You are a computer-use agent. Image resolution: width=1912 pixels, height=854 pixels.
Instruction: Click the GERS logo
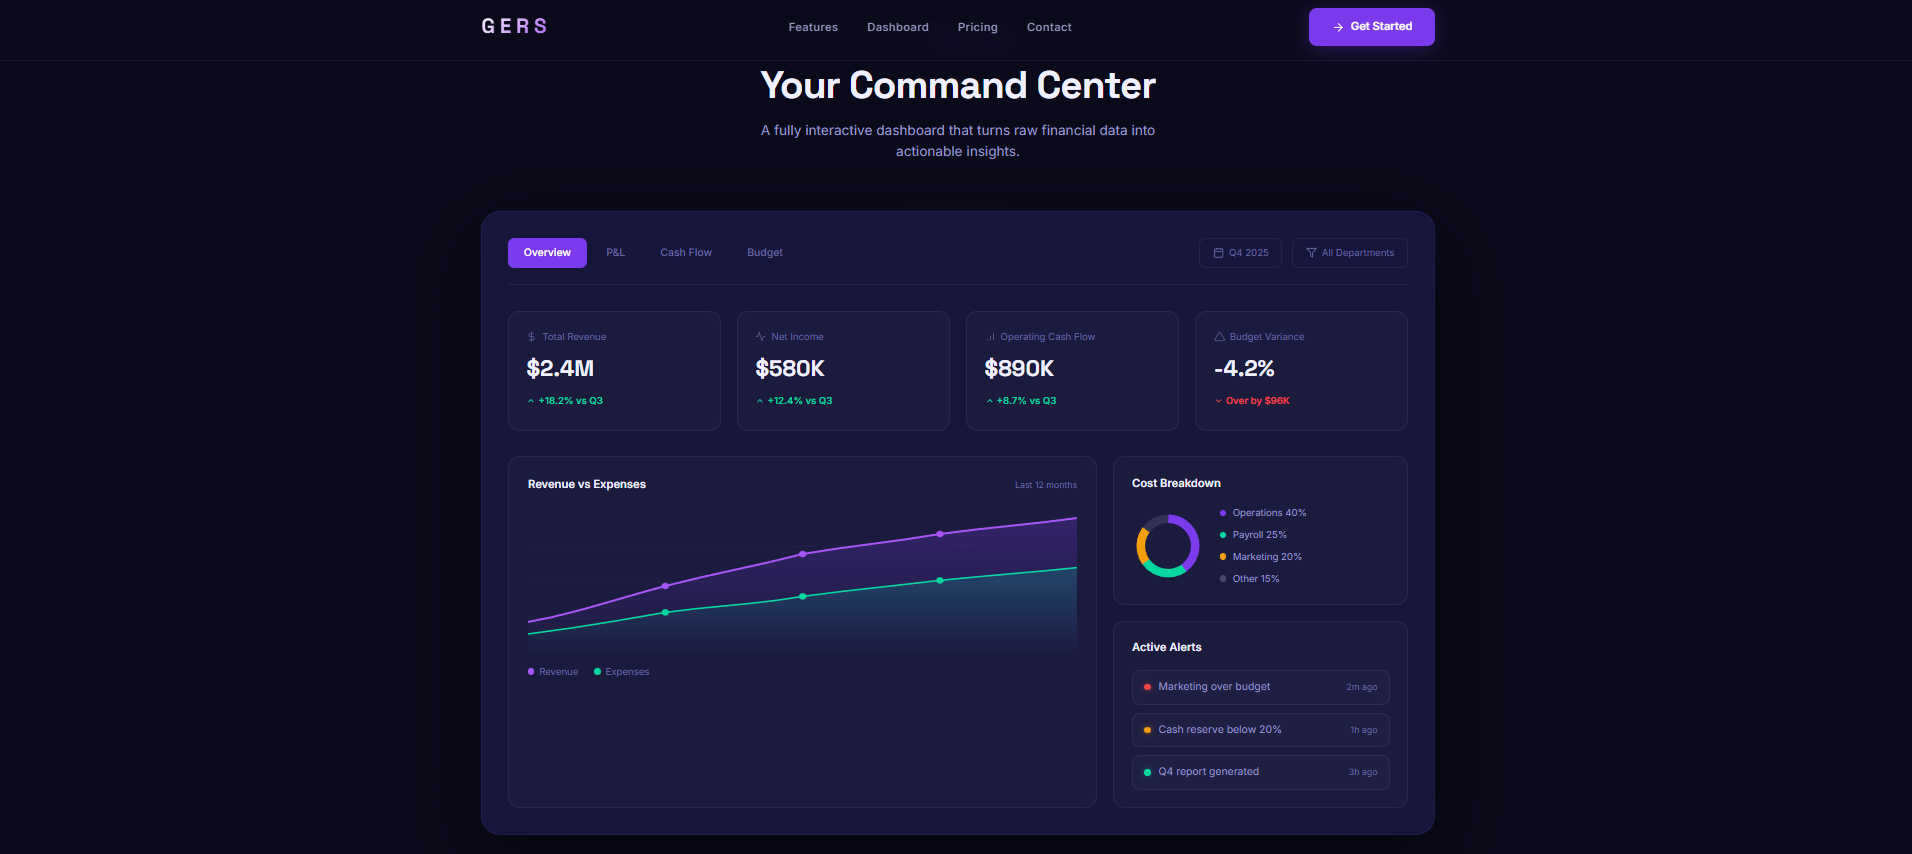pyautogui.click(x=514, y=26)
